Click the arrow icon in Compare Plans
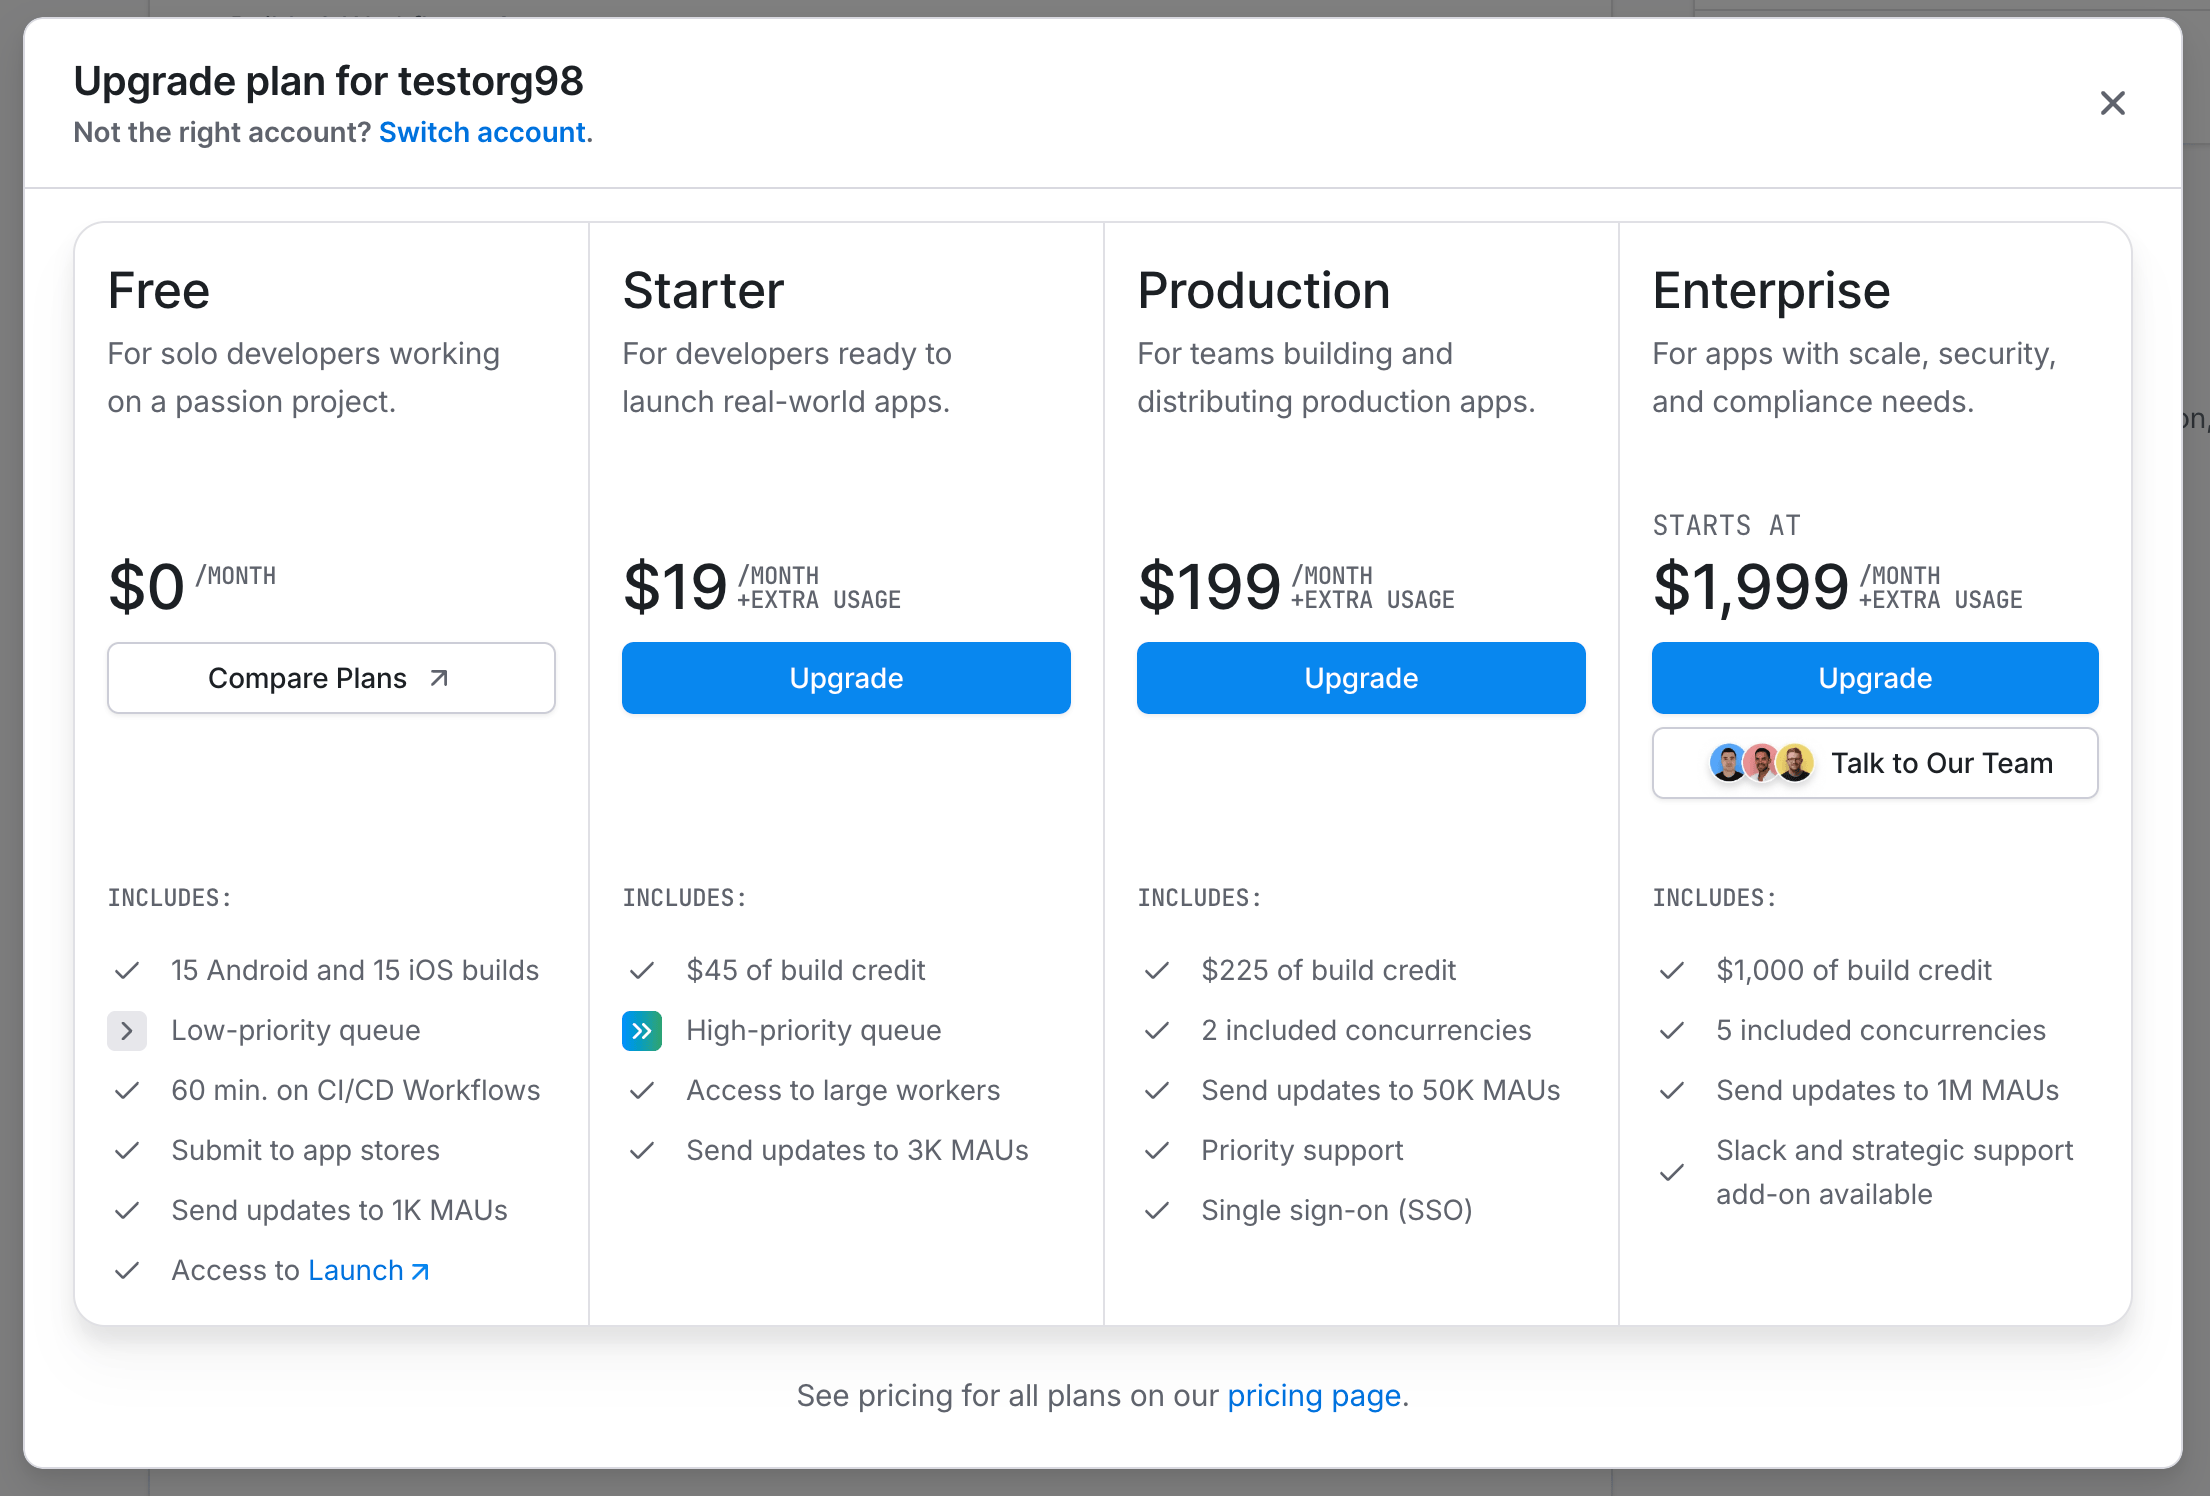Image resolution: width=2210 pixels, height=1496 pixels. click(x=439, y=678)
